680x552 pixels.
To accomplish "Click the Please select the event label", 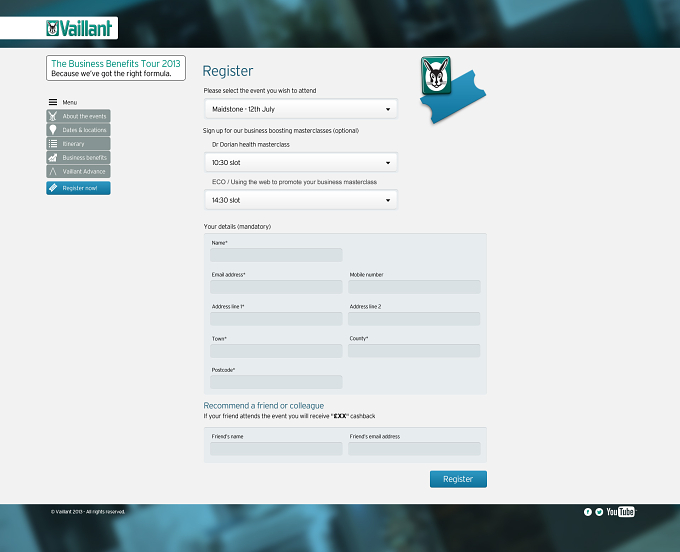I will (260, 91).
